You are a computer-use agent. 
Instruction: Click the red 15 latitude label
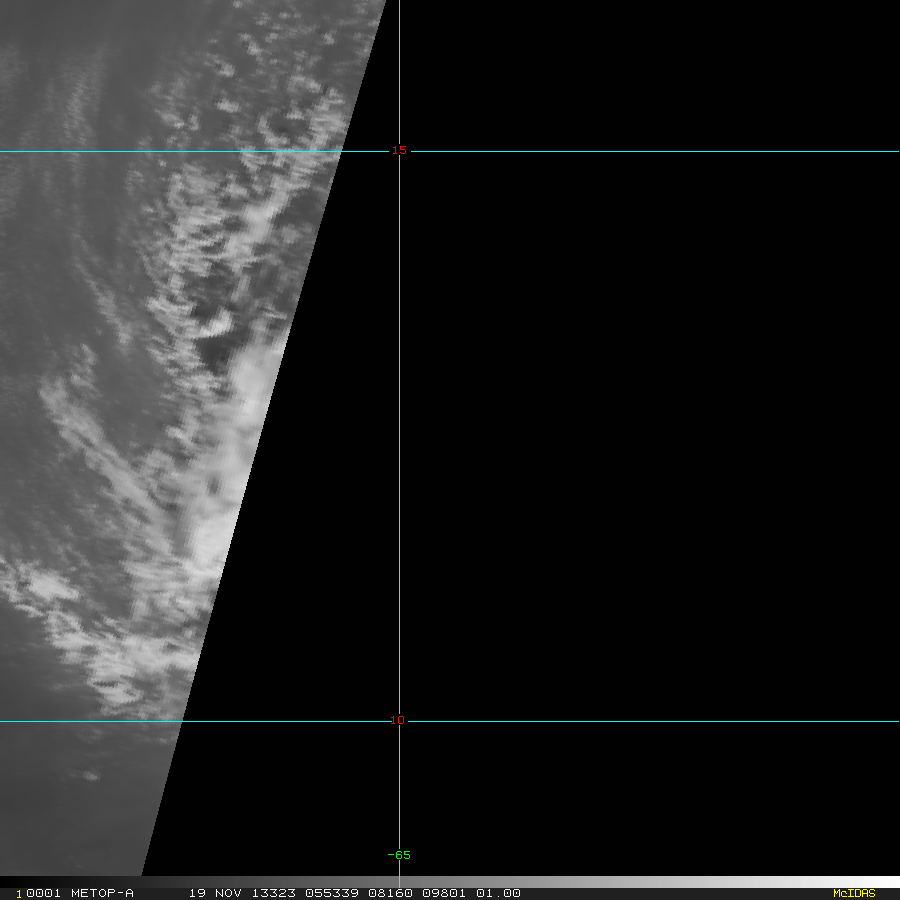click(x=399, y=150)
